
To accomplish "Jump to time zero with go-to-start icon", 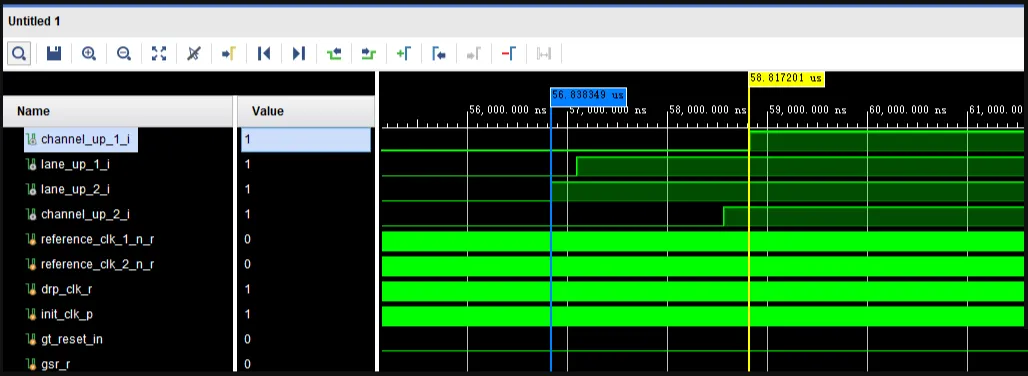I will coord(264,54).
